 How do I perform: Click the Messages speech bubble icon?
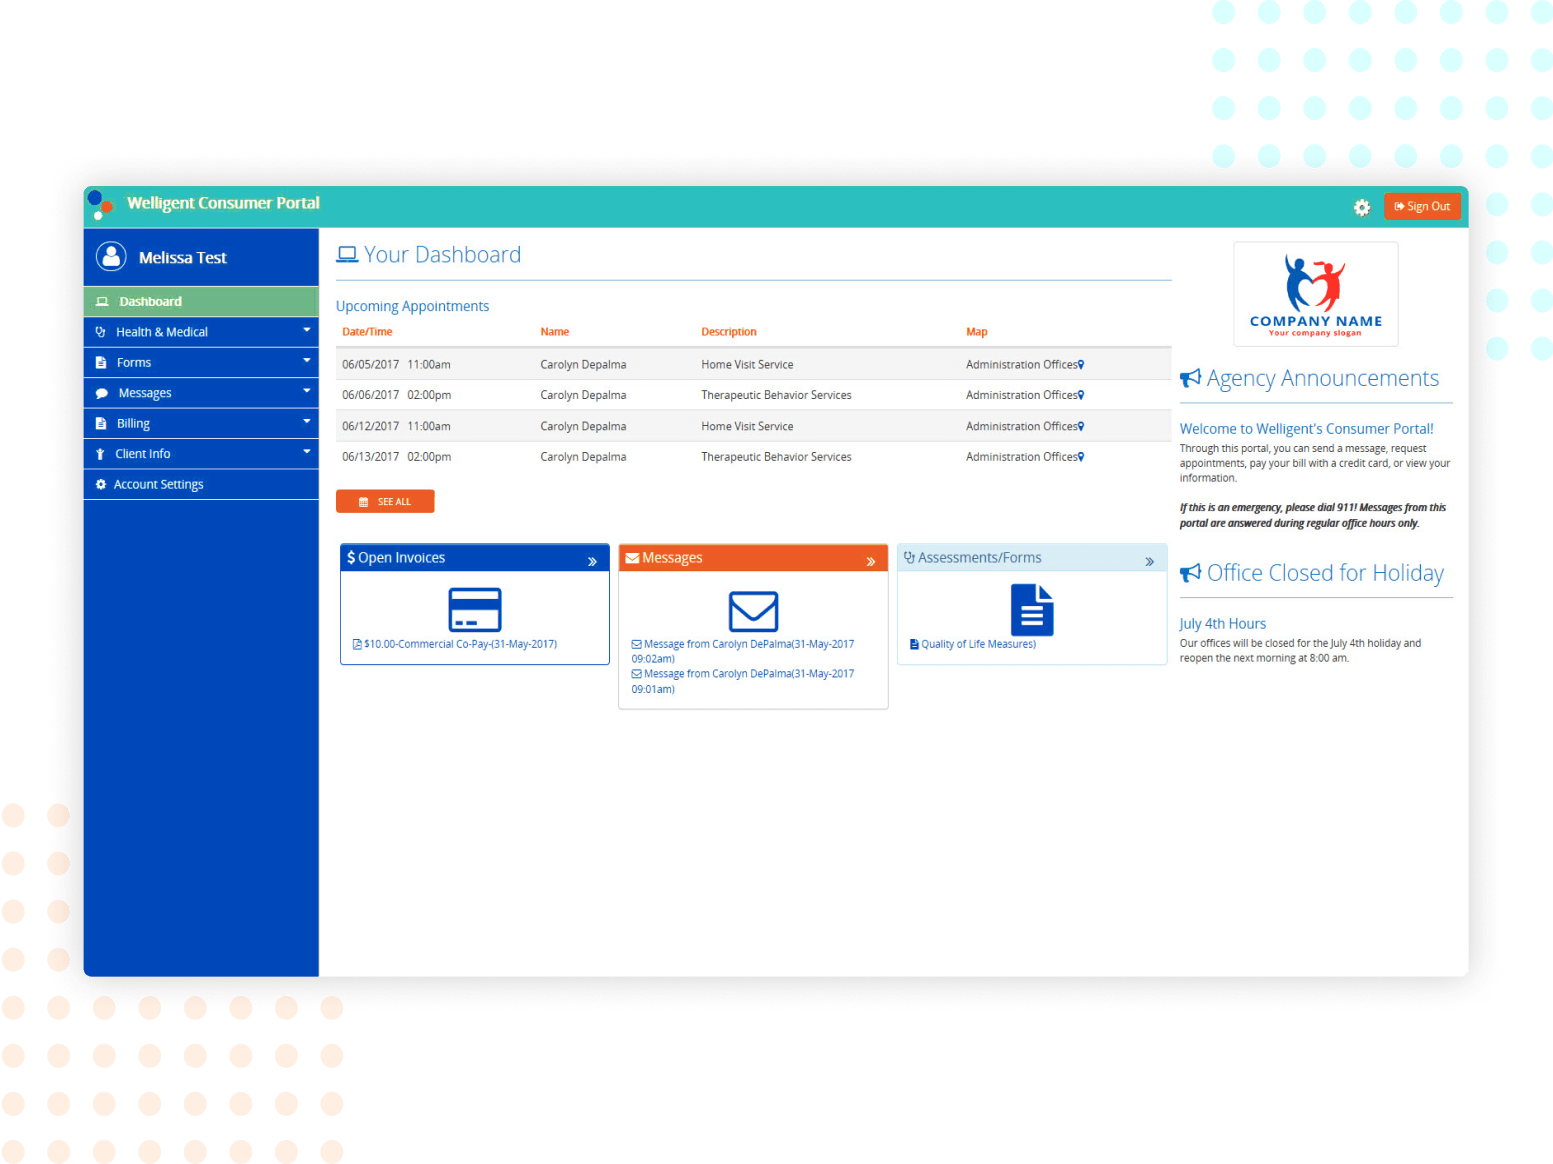101,393
